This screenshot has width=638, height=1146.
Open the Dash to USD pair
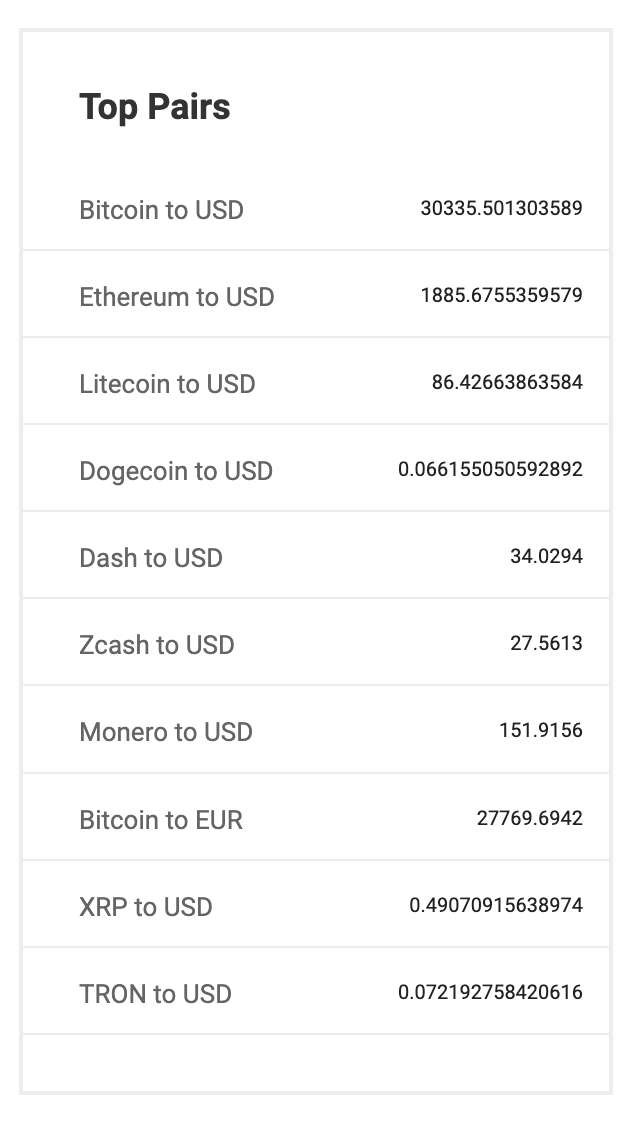[151, 558]
